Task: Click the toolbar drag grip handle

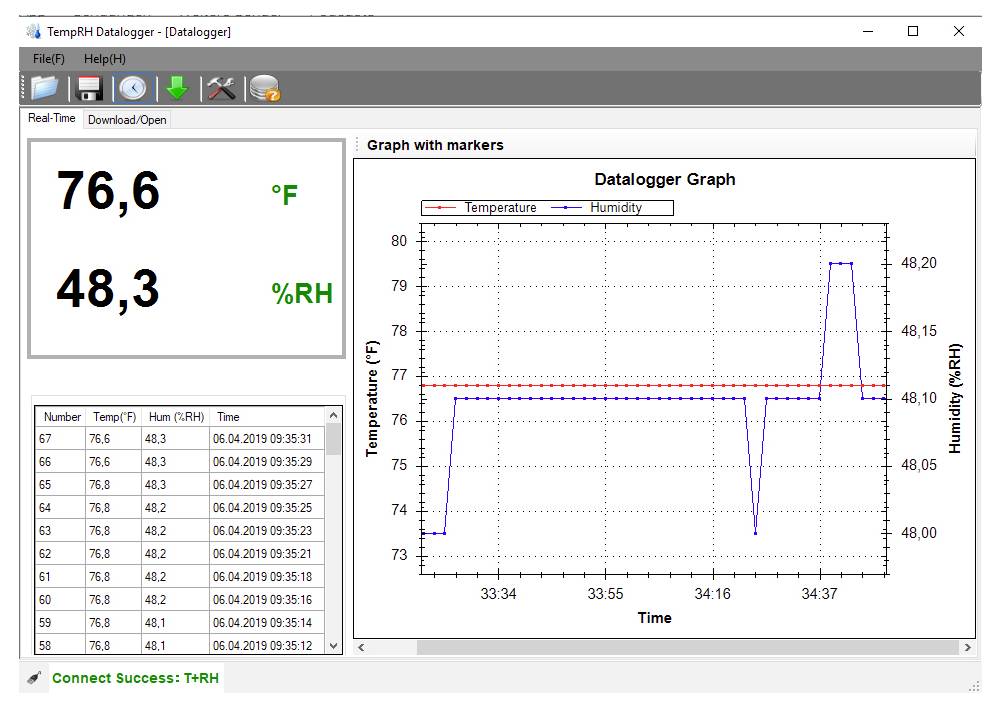Action: [23, 88]
